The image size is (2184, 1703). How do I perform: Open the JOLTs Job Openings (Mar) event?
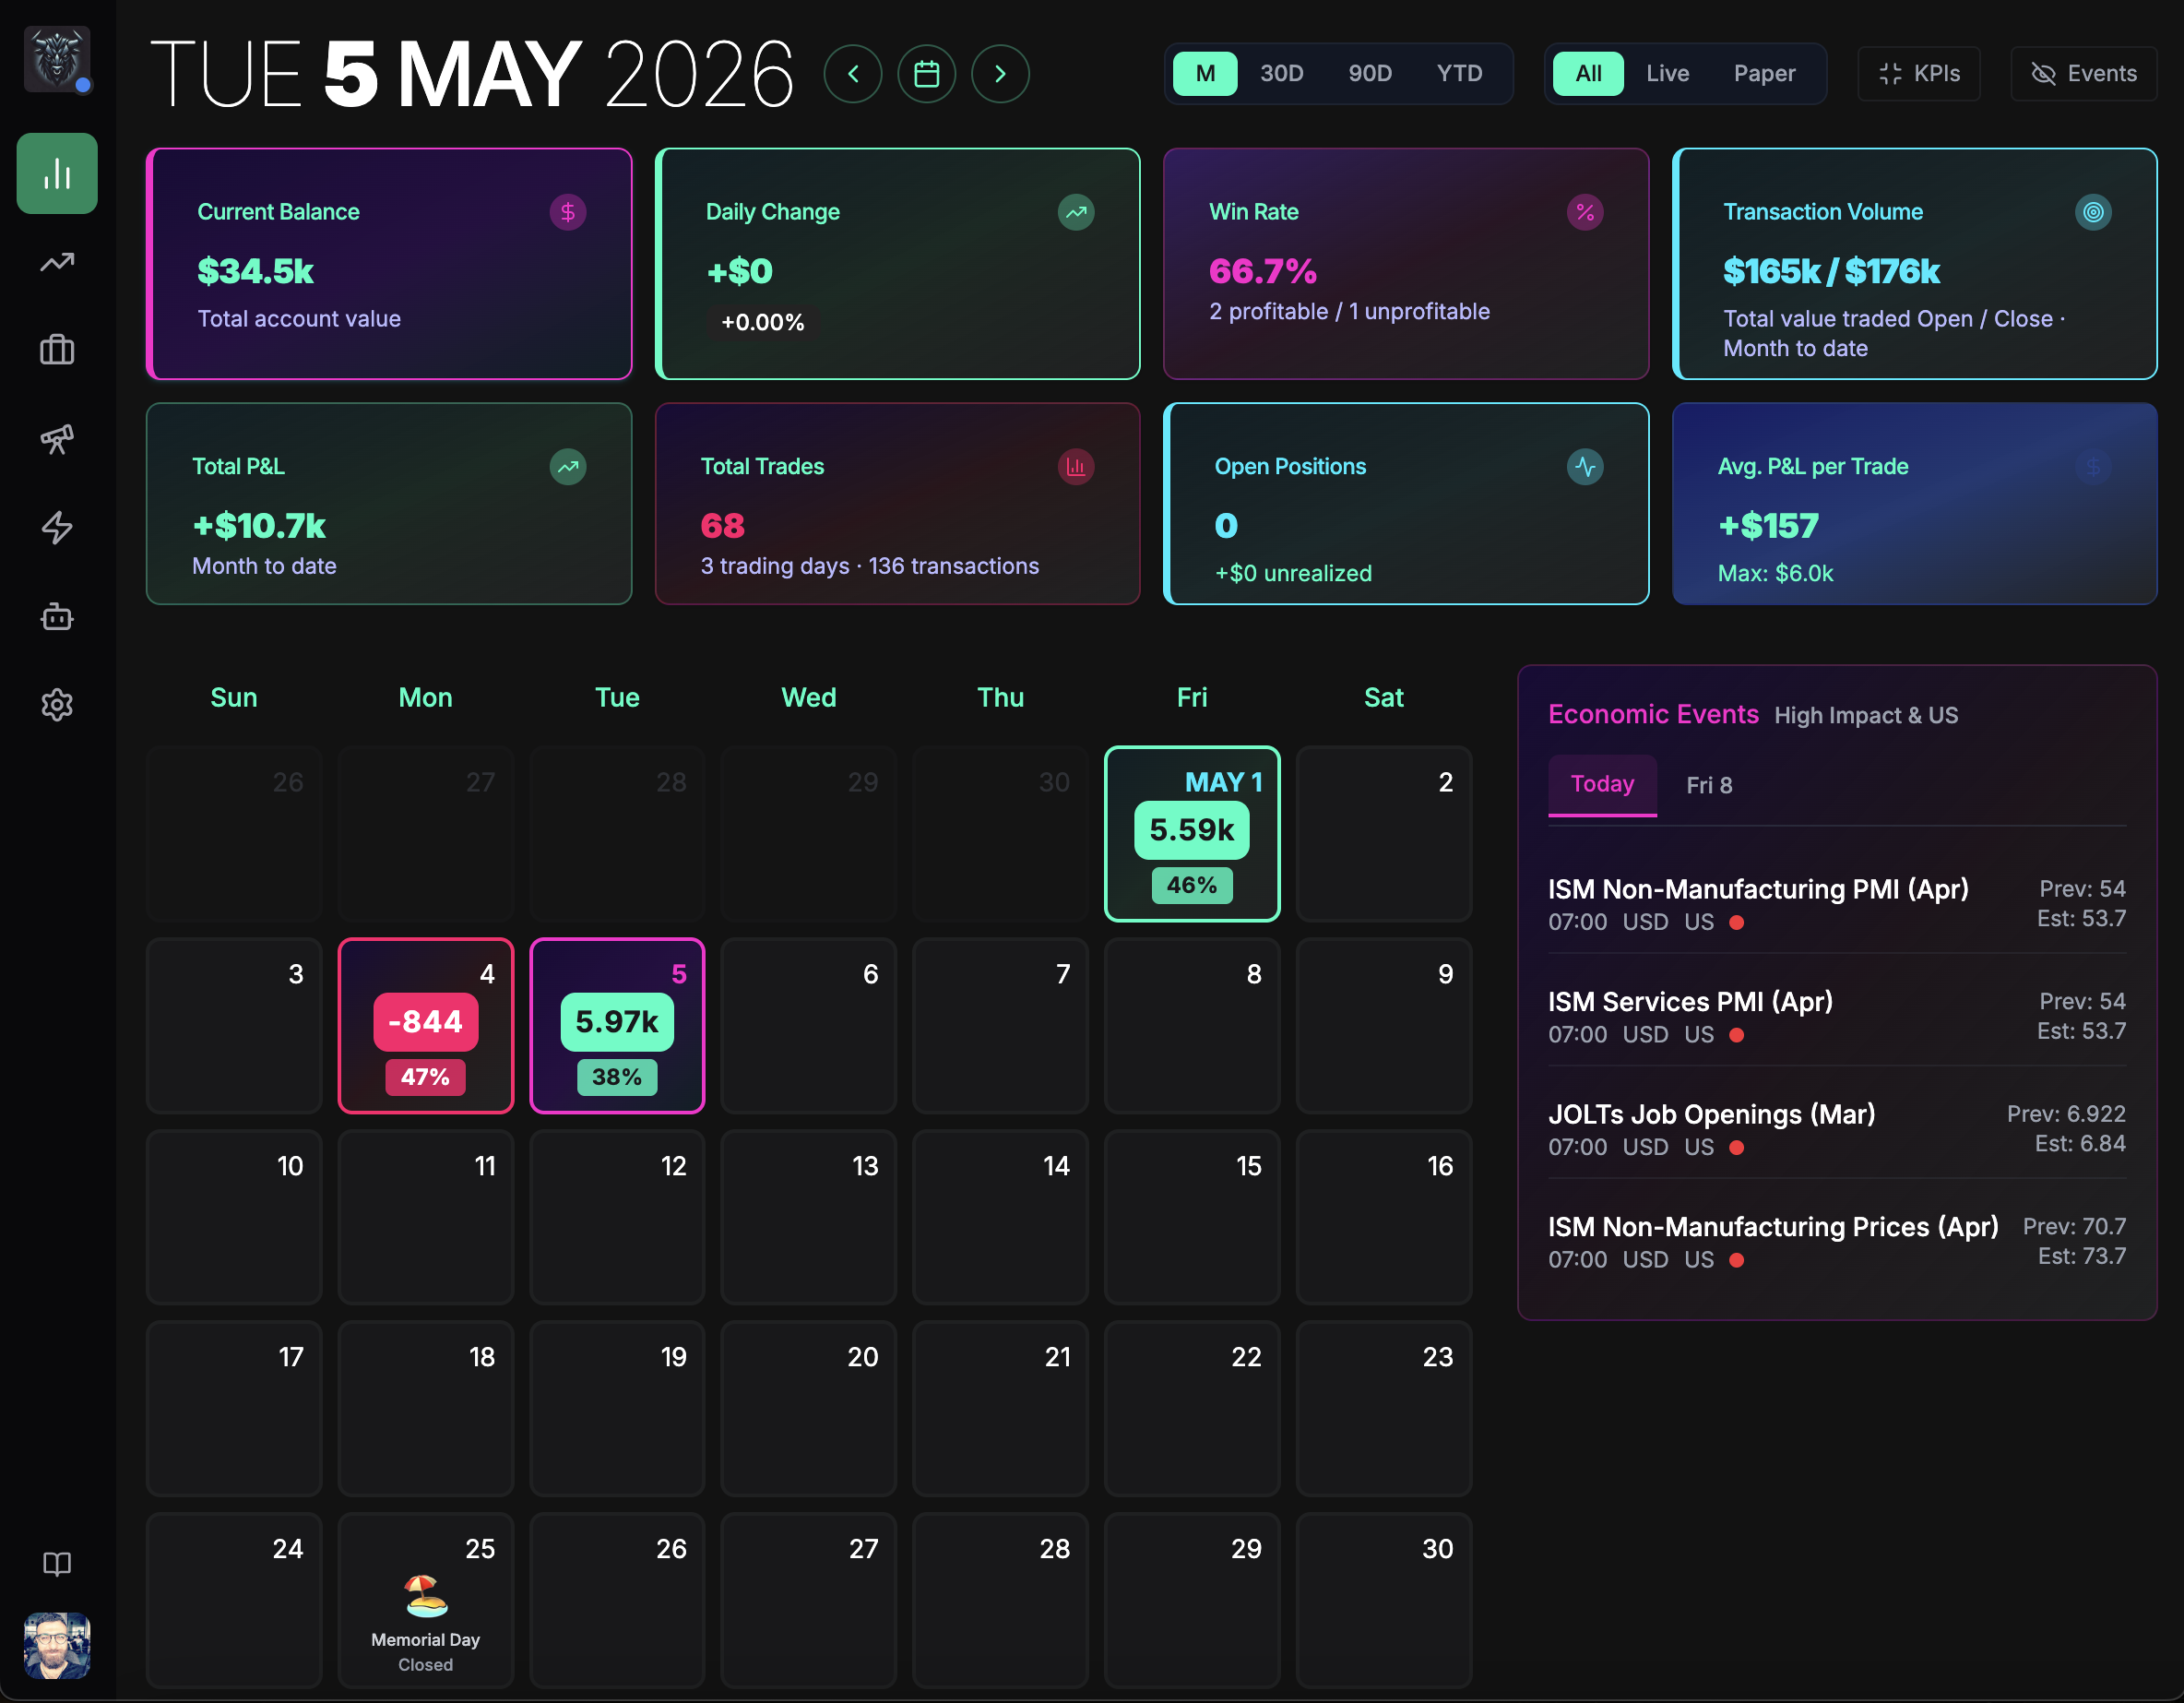1838,1129
